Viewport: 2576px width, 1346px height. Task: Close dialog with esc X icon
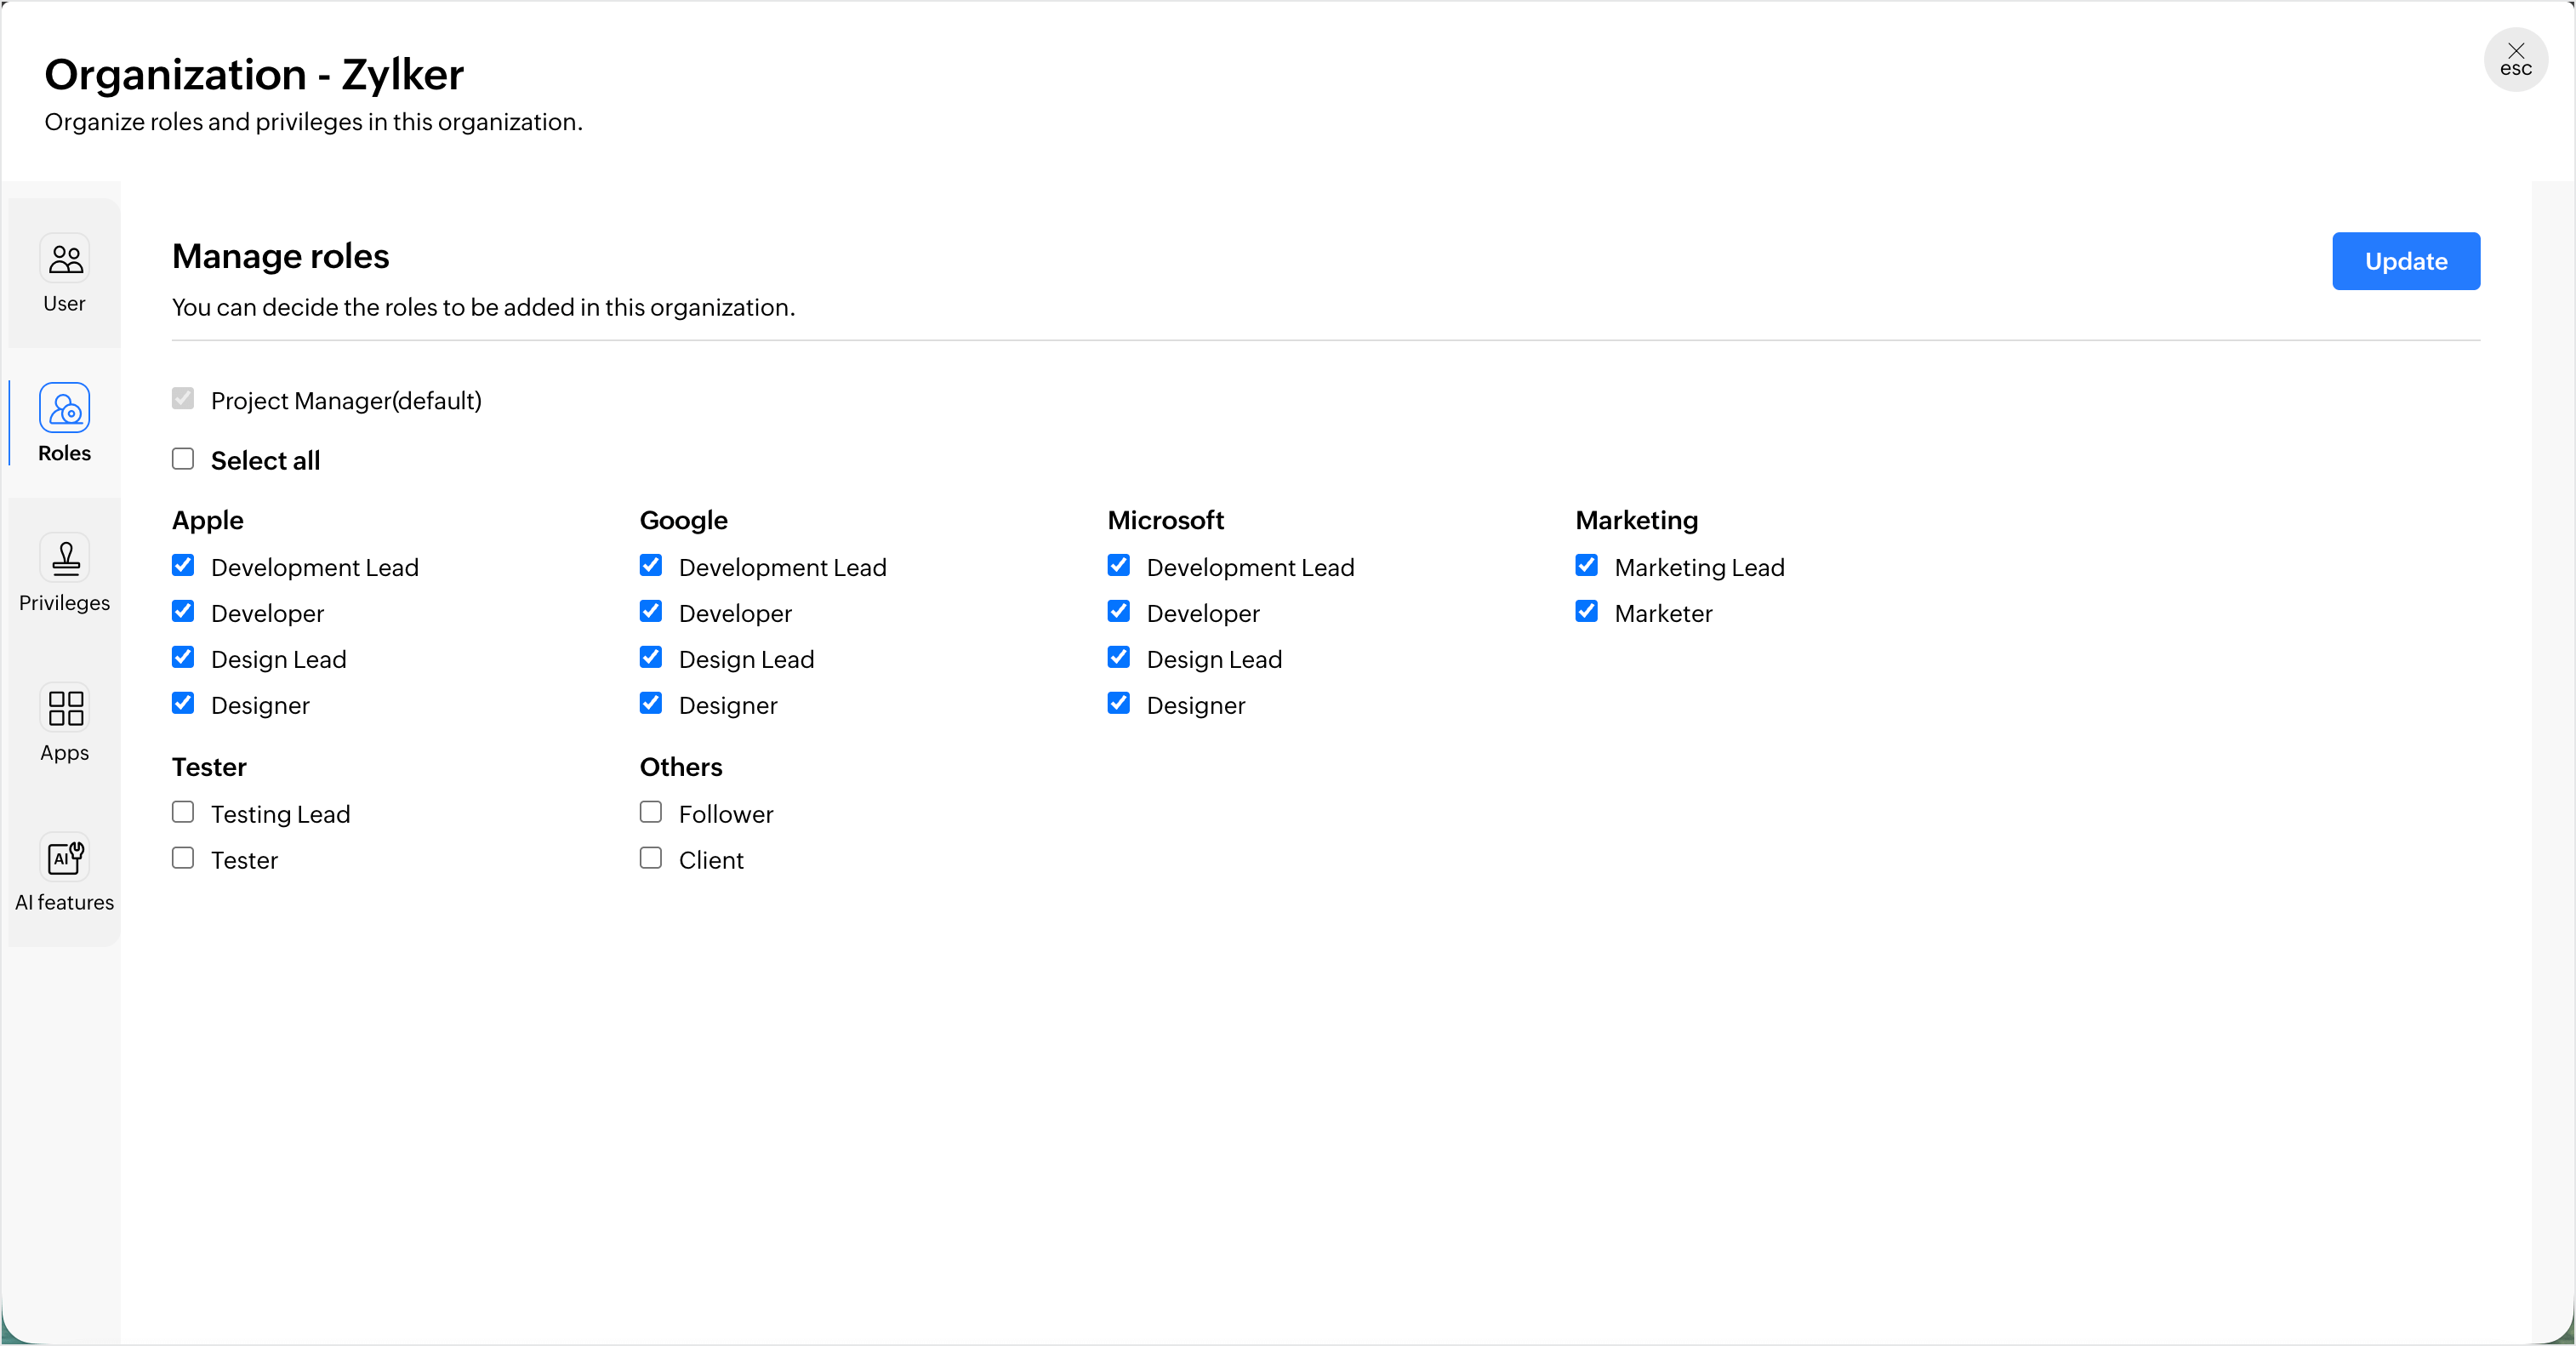click(x=2515, y=59)
